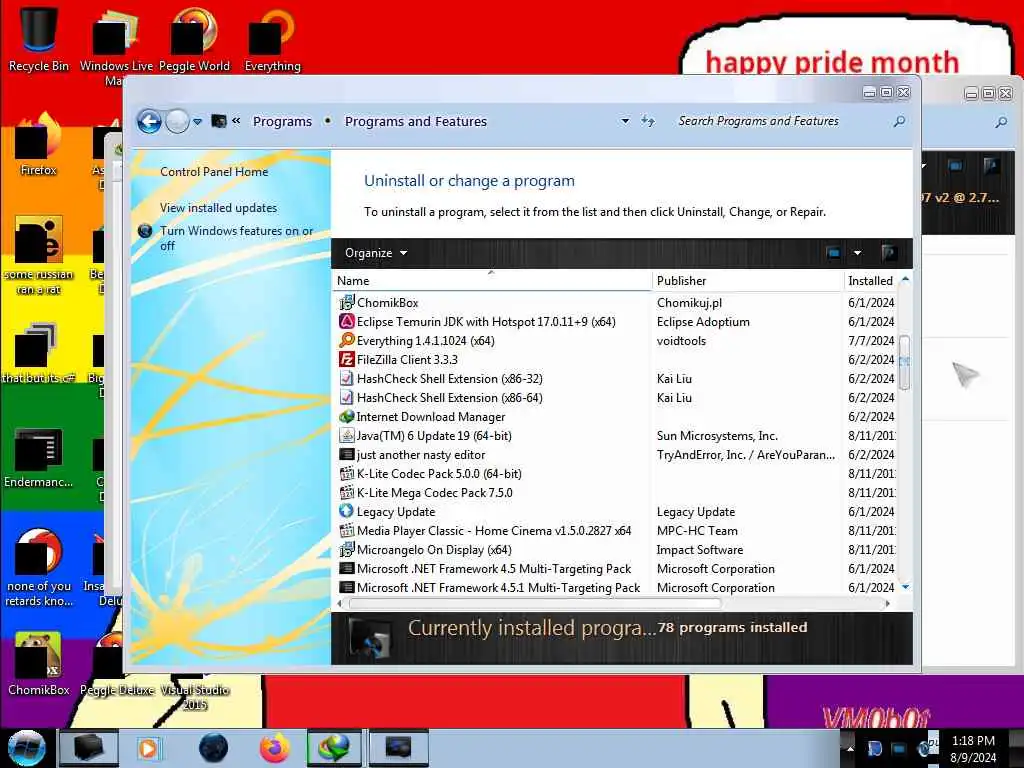
Task: Sort by the Name column header
Action: (x=492, y=281)
